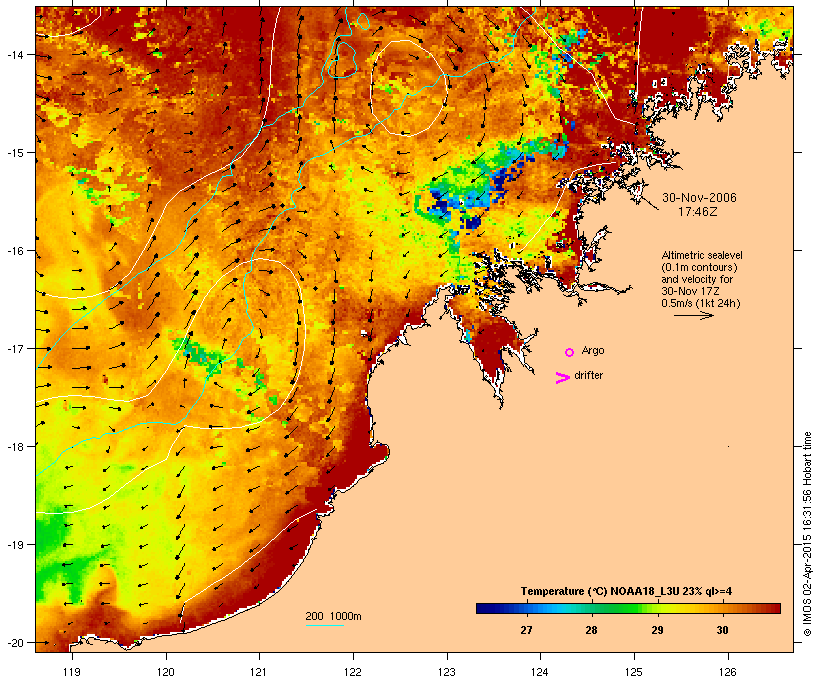
Task: Click the closed white sealevel contour near 122.5E 14.5S
Action: 409,88
